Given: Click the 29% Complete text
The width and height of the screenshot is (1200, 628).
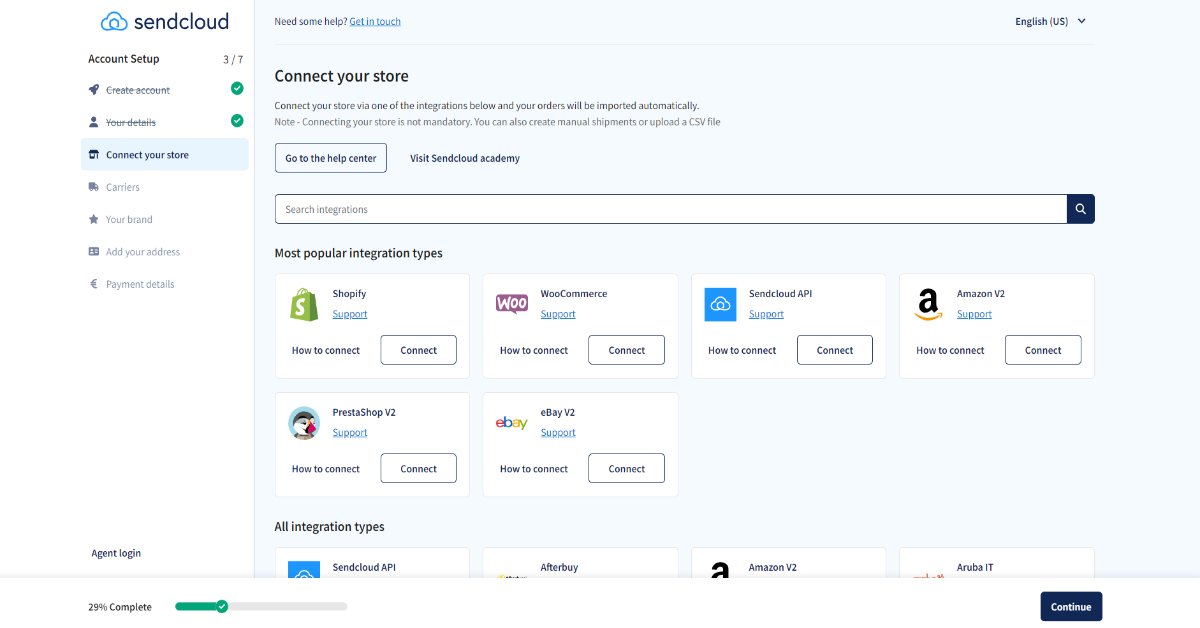Looking at the screenshot, I should (x=120, y=607).
